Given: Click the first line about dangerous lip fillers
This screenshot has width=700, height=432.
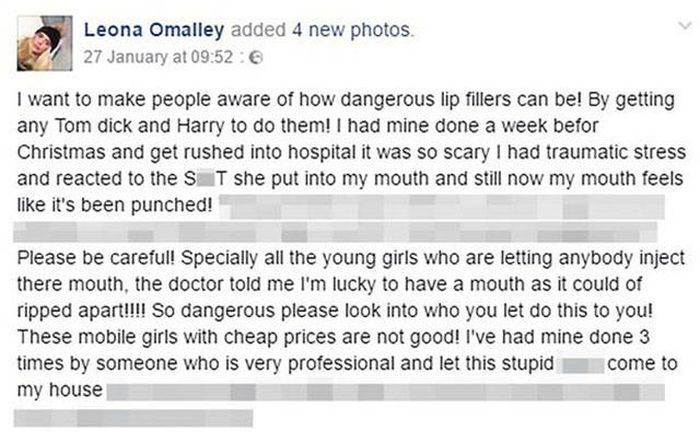Looking at the screenshot, I should click(x=346, y=100).
